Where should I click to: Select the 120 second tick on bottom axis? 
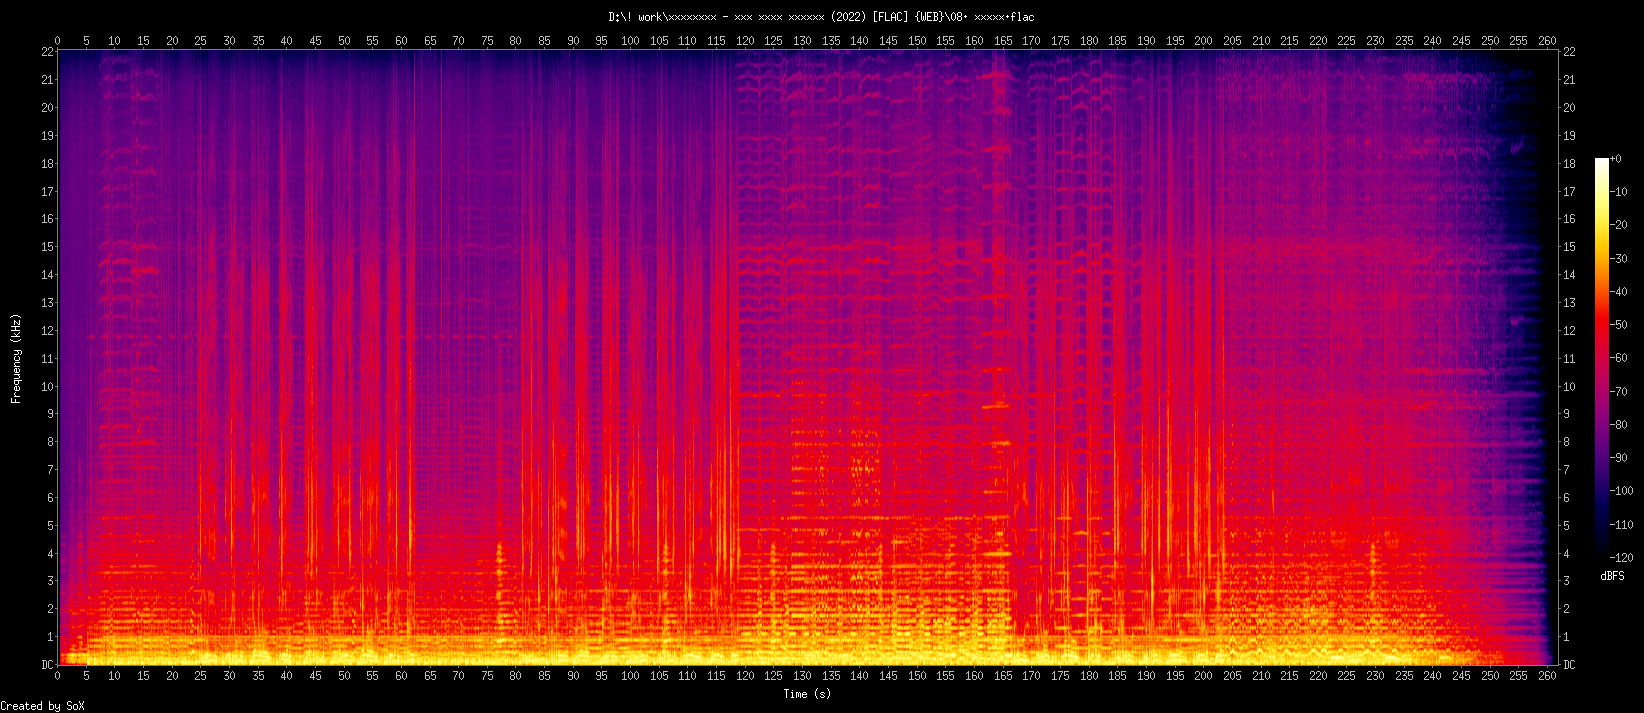(745, 676)
